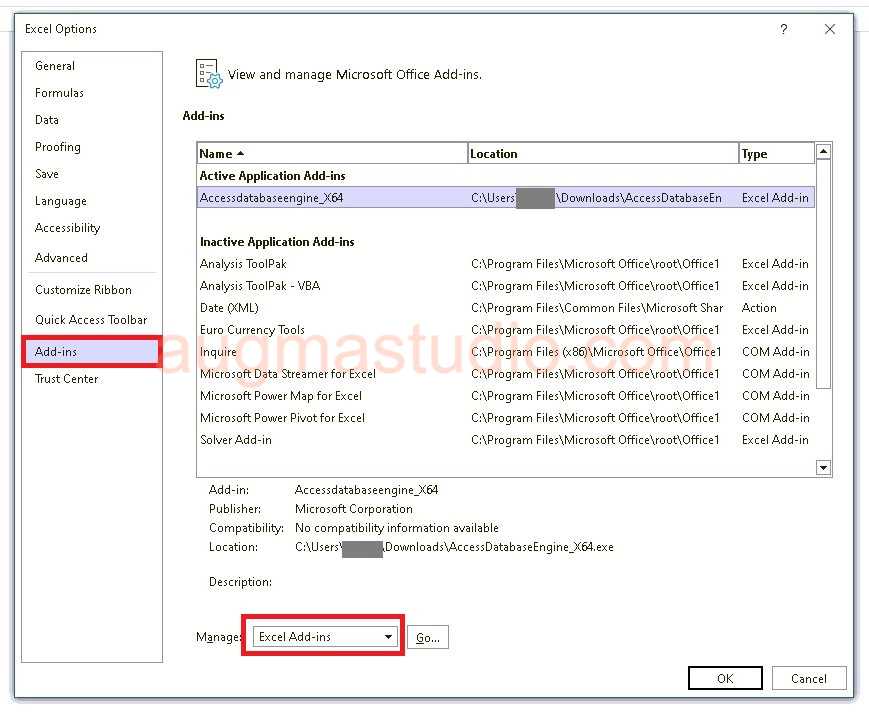Select the Solver Add-in row

click(x=236, y=440)
